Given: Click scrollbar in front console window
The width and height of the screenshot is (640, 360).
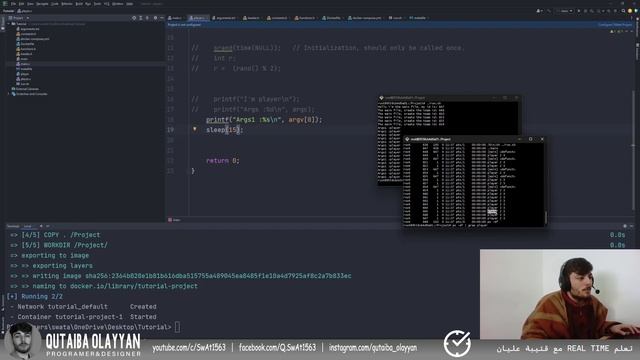Looking at the screenshot, I should (x=545, y=218).
